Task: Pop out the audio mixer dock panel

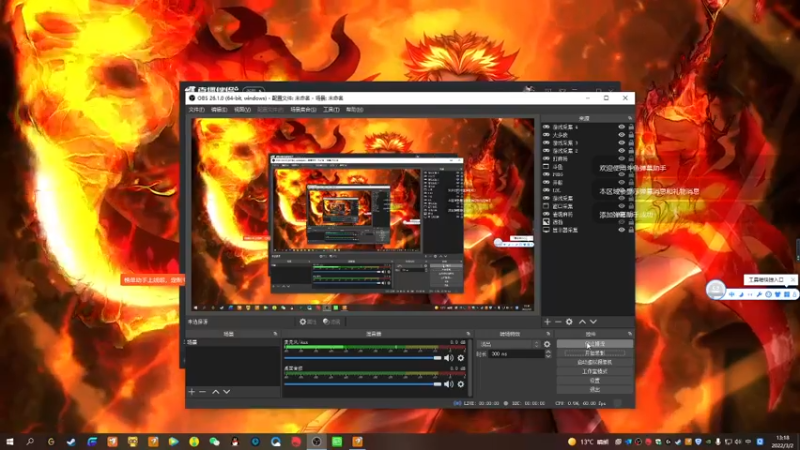Action: click(x=468, y=334)
